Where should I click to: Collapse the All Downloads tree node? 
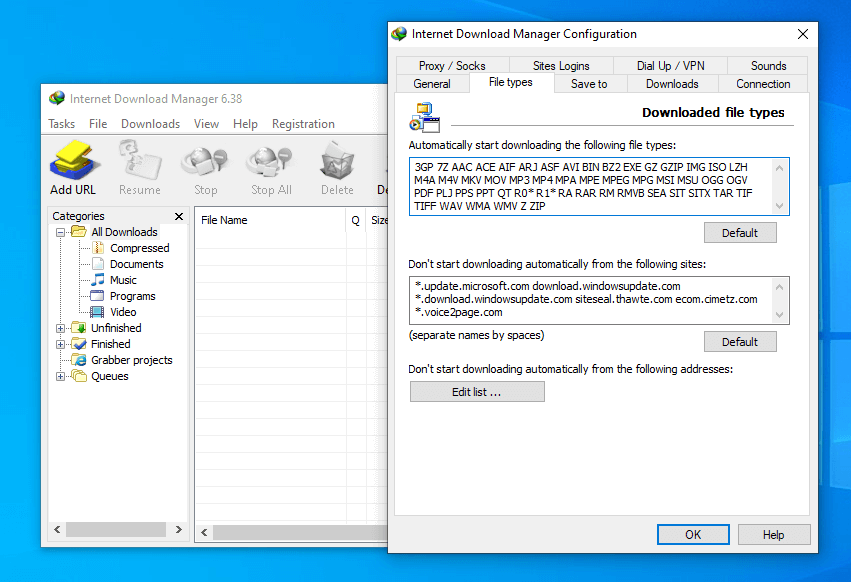[x=60, y=232]
